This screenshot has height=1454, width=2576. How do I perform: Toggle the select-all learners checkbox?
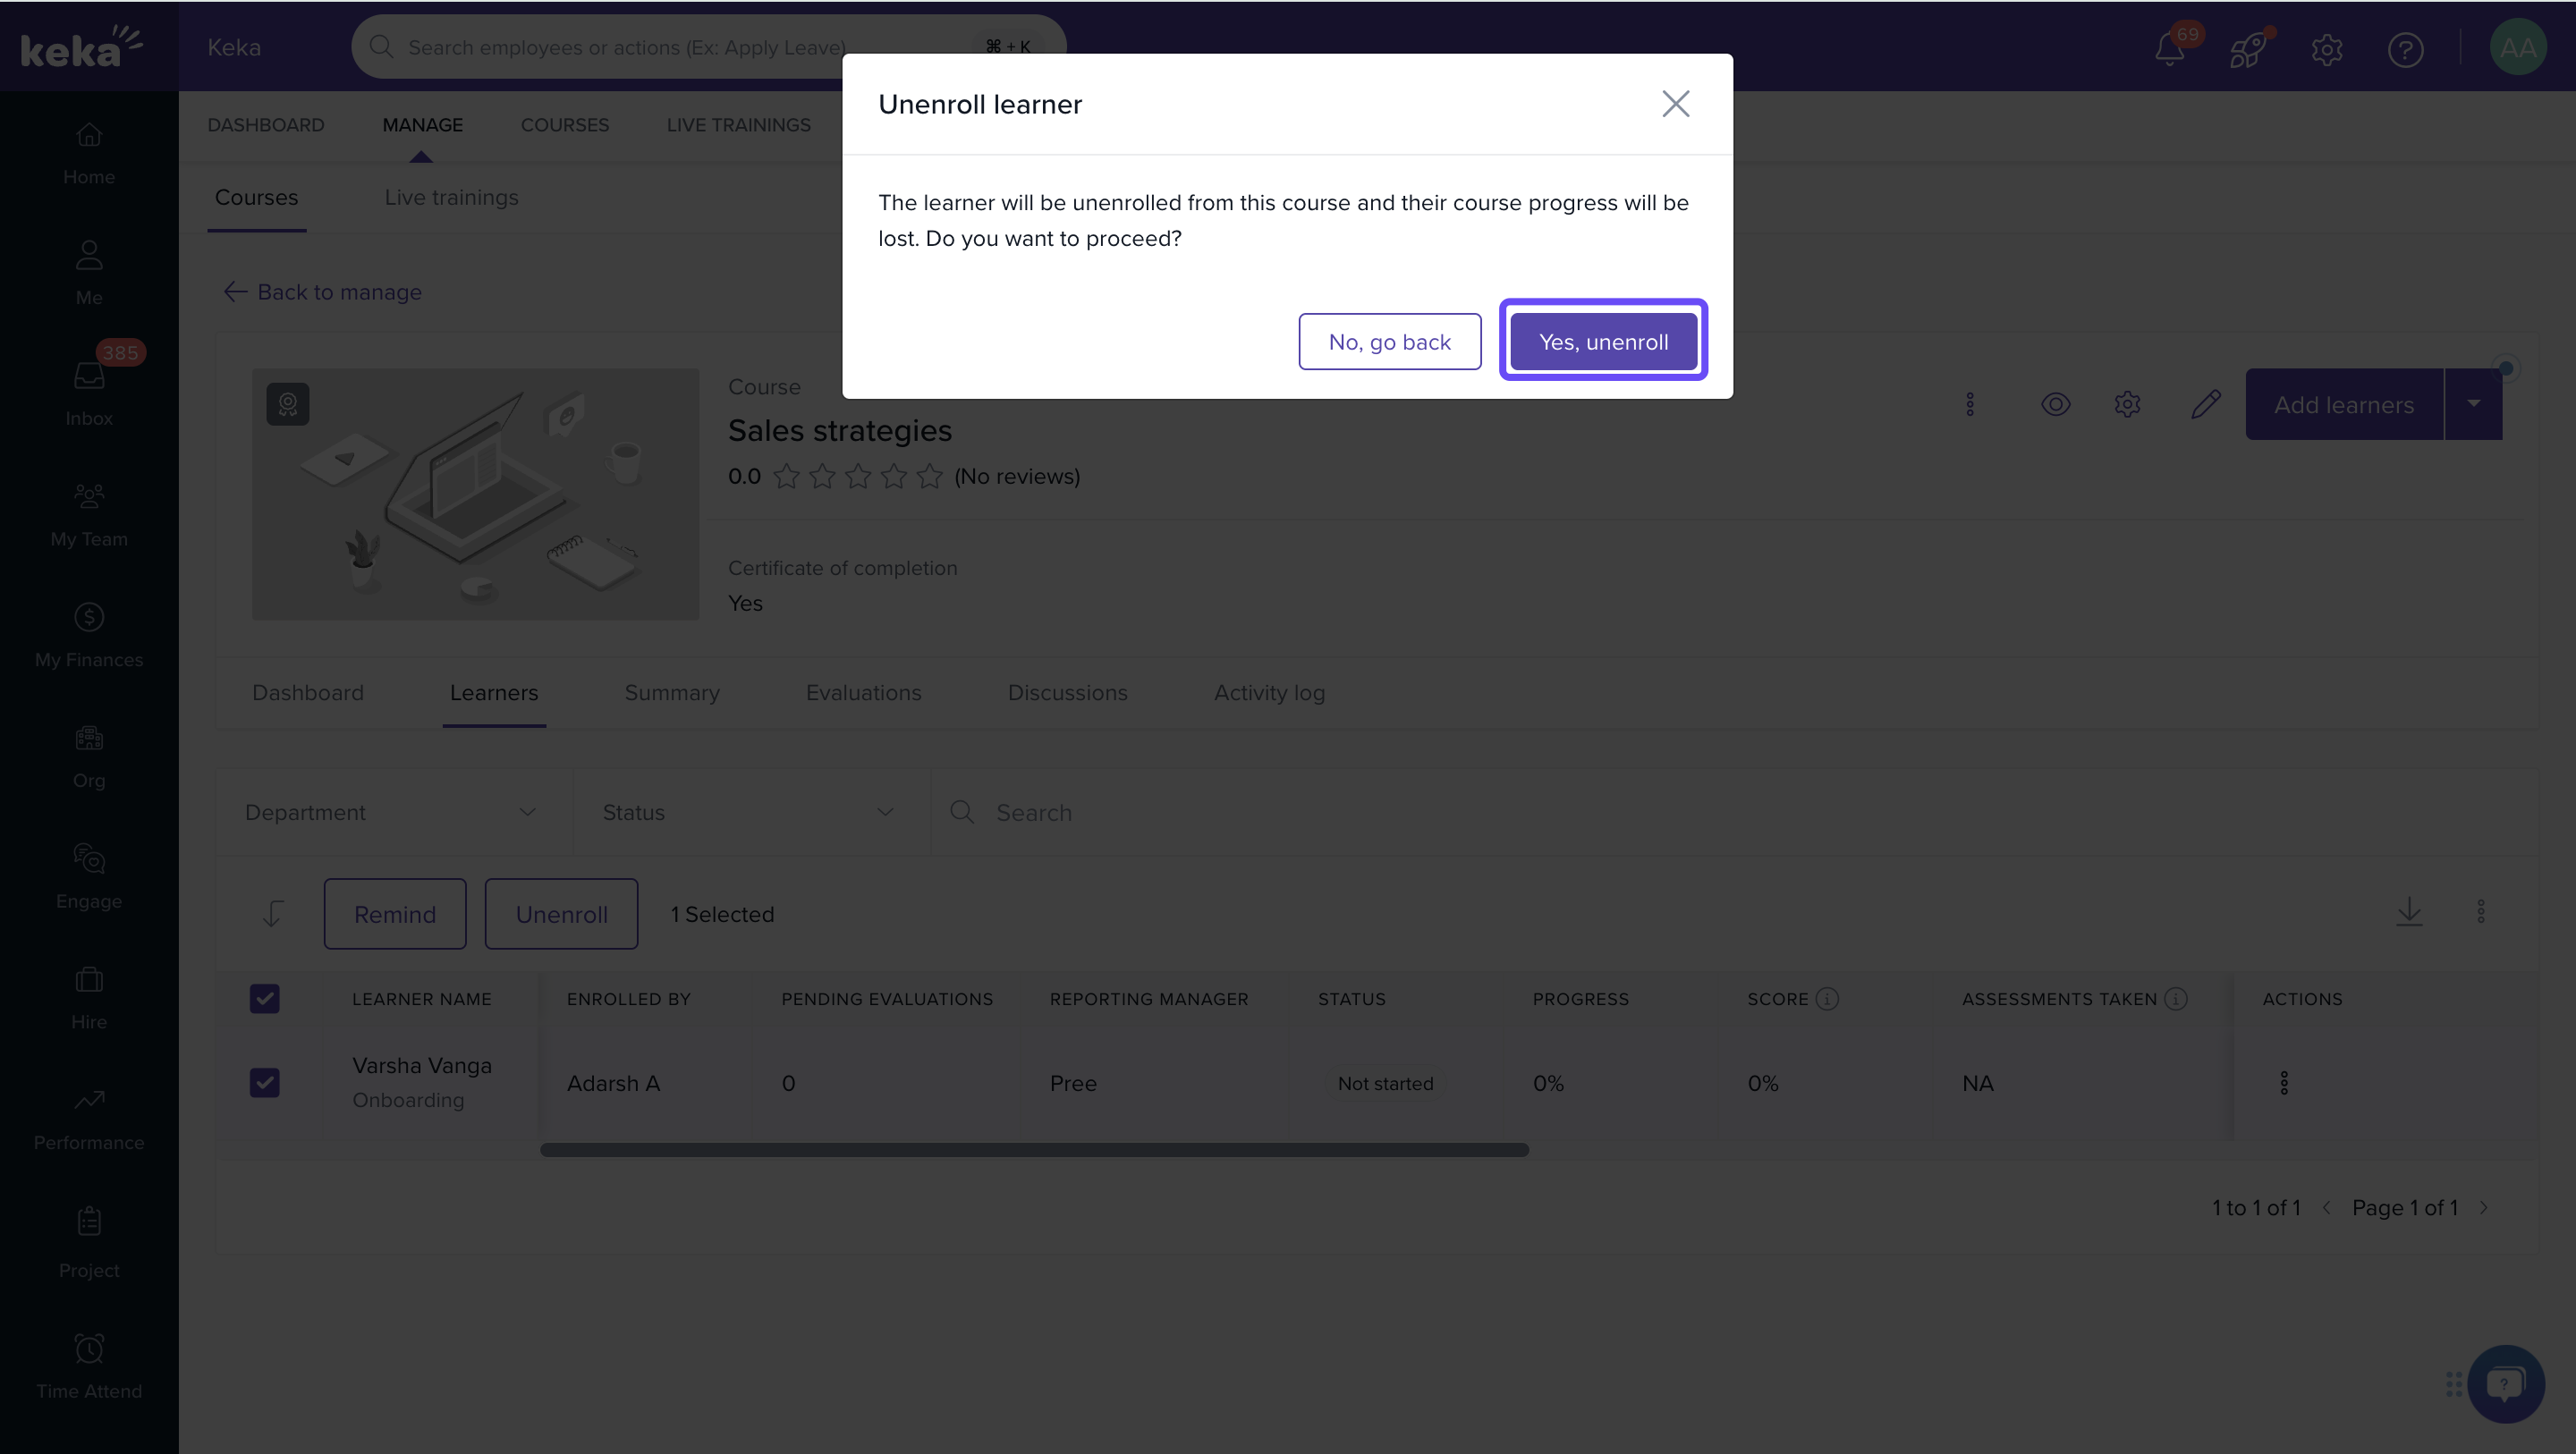265,999
